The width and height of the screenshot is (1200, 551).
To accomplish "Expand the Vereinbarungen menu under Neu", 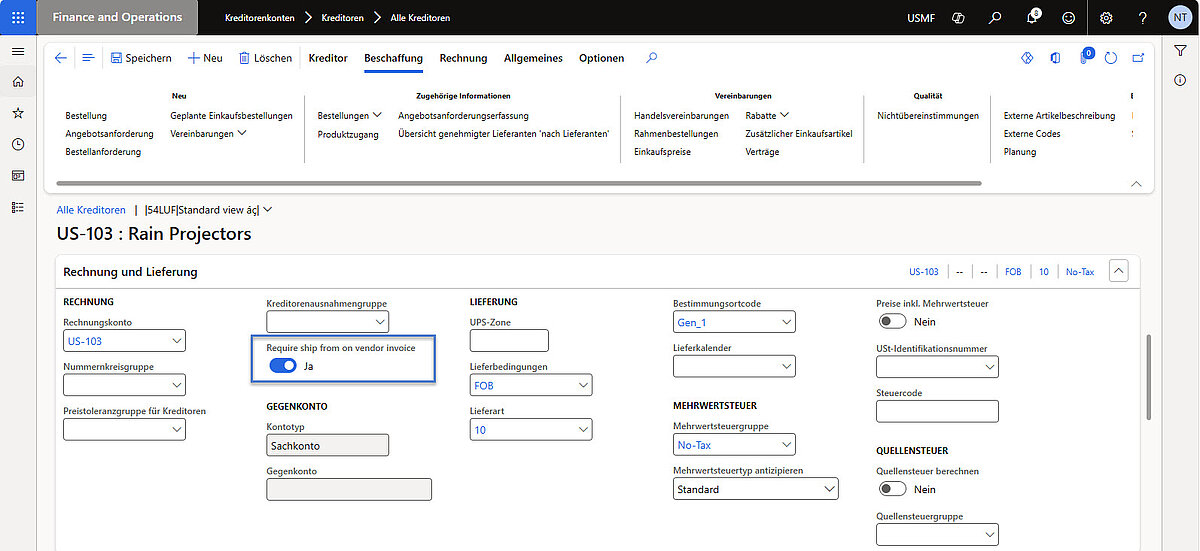I will (x=208, y=133).
